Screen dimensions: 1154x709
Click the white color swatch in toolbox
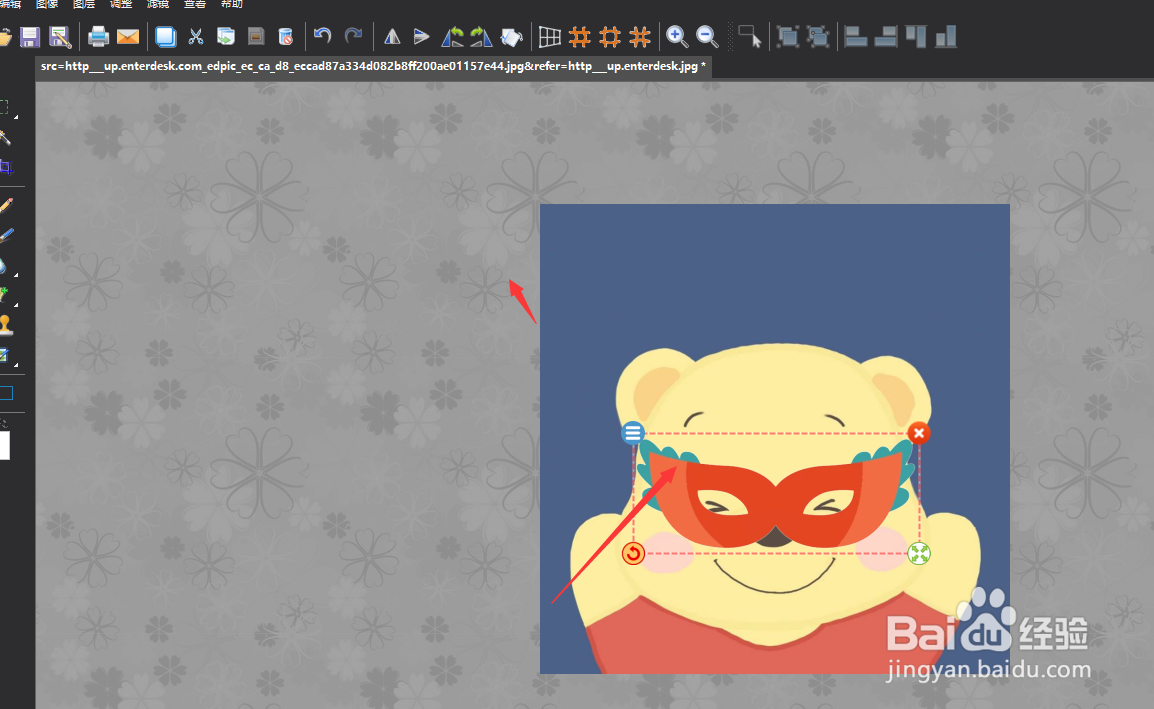[x=4, y=445]
